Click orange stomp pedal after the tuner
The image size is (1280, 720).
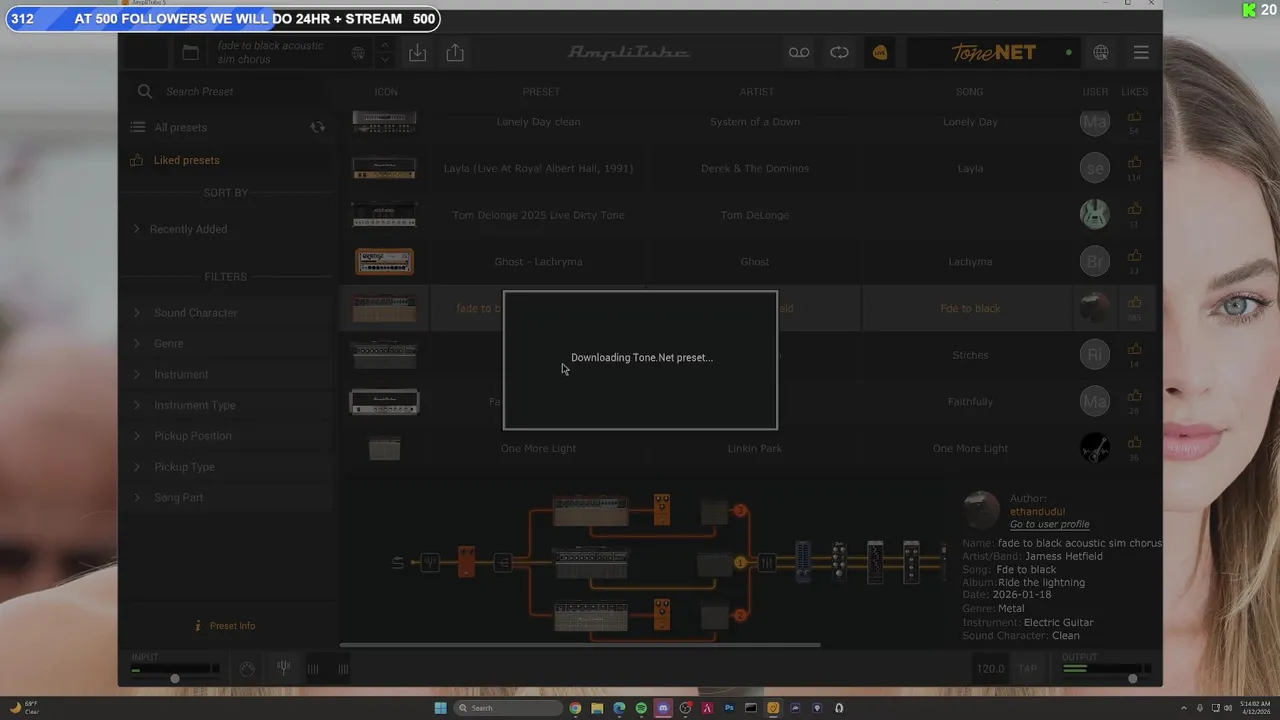(x=466, y=562)
